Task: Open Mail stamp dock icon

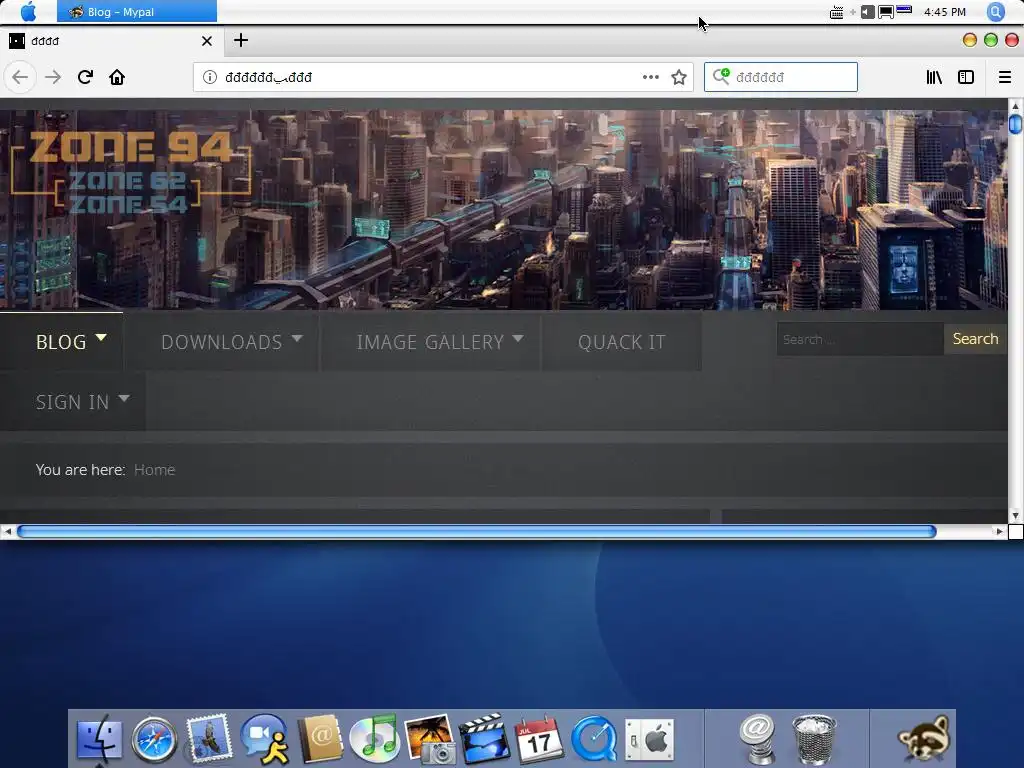Action: click(209, 739)
